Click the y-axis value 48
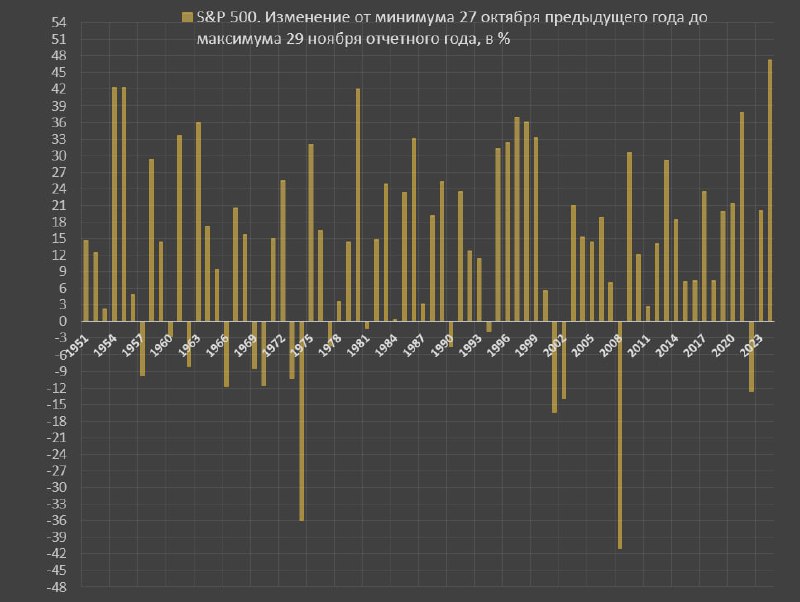800x602 pixels. pyautogui.click(x=59, y=56)
